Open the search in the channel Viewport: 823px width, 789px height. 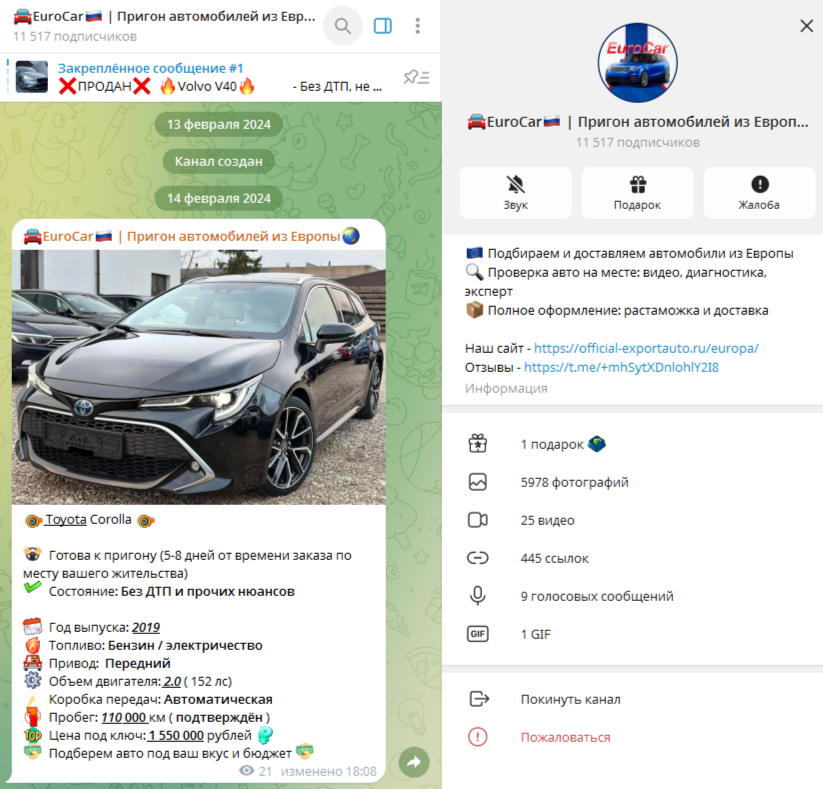342,25
